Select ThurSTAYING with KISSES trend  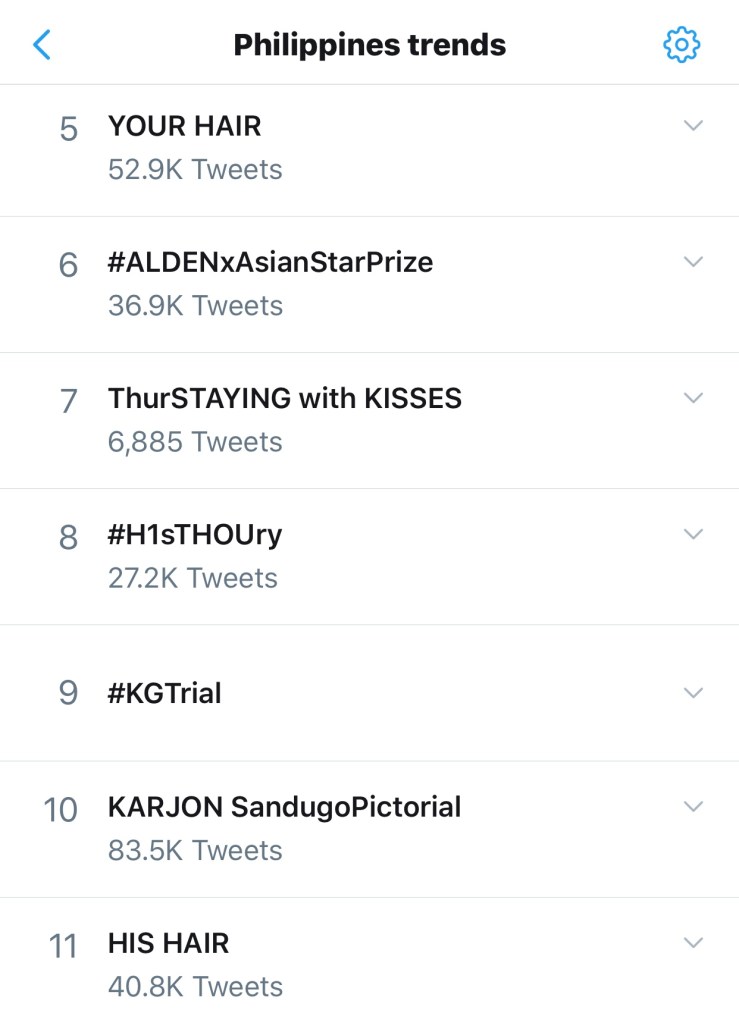click(x=285, y=398)
